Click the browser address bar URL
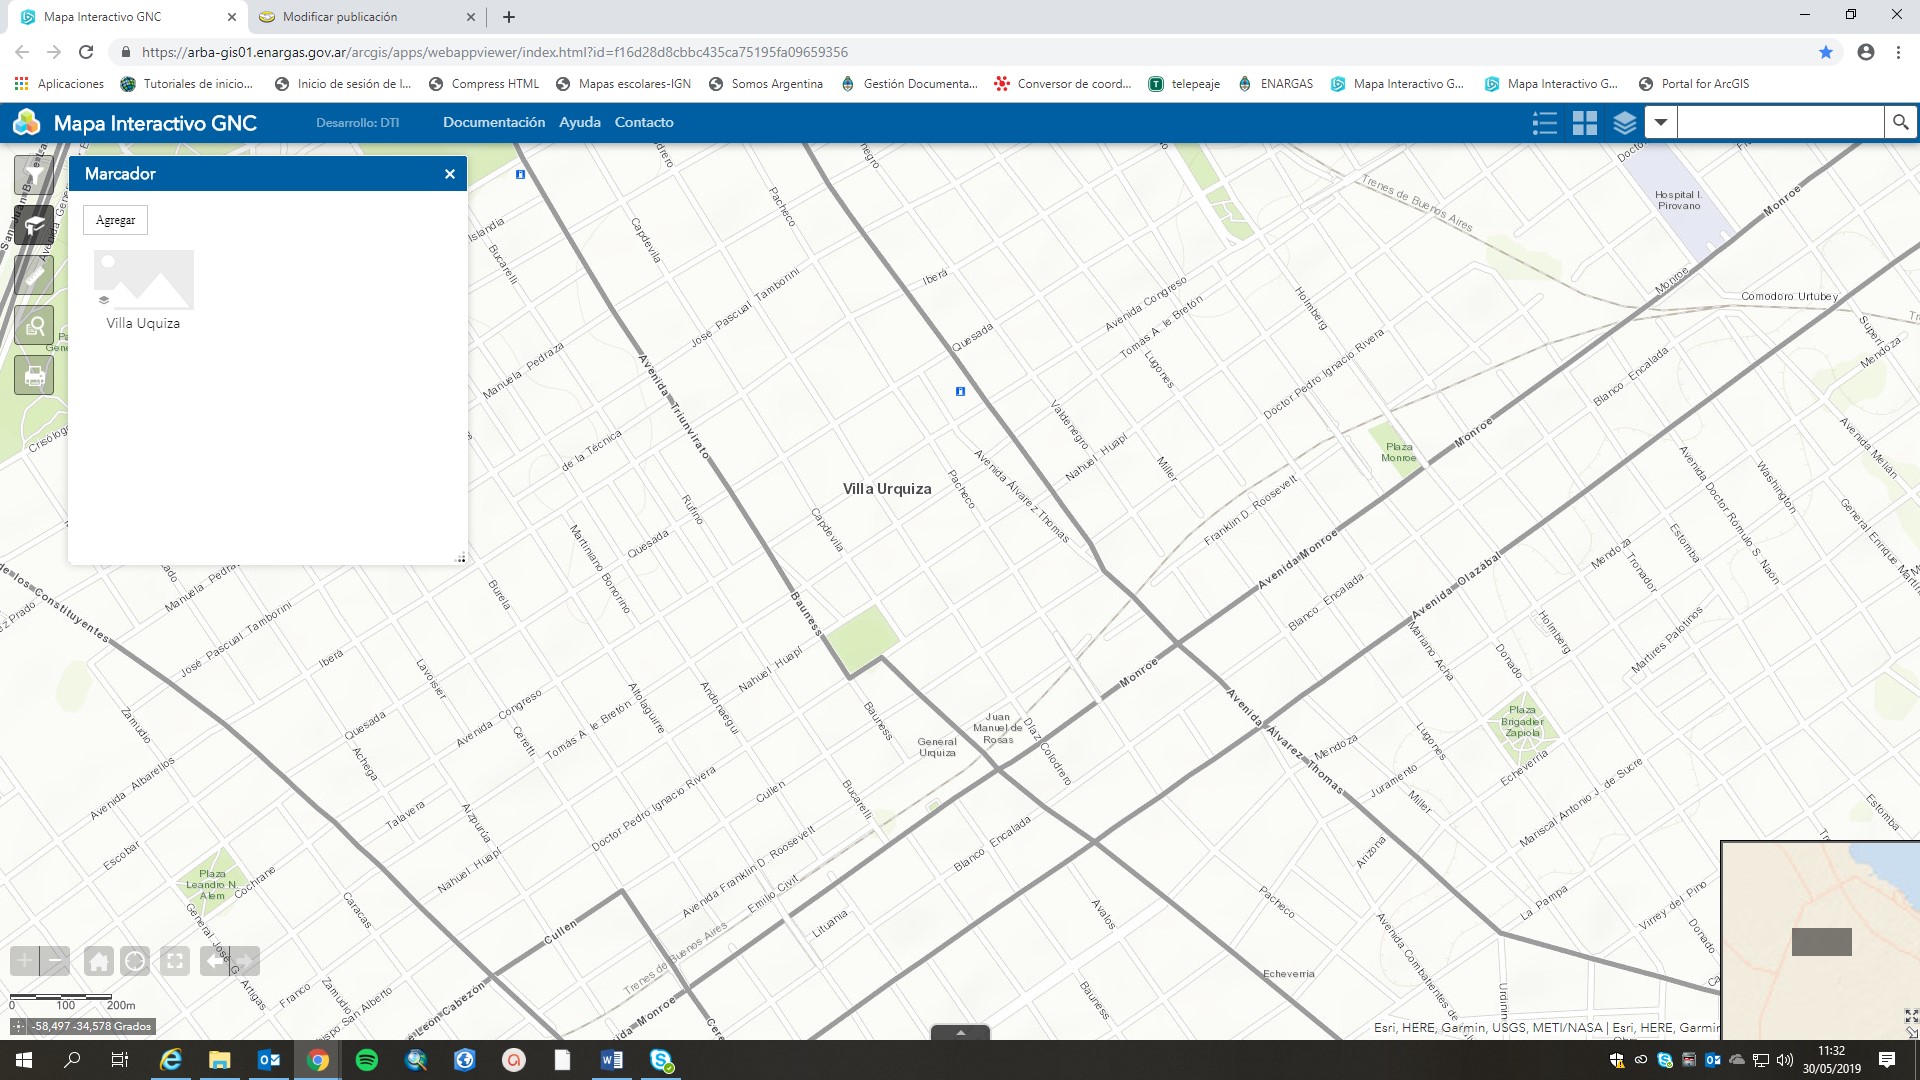Viewport: 1920px width, 1080px height. tap(495, 52)
